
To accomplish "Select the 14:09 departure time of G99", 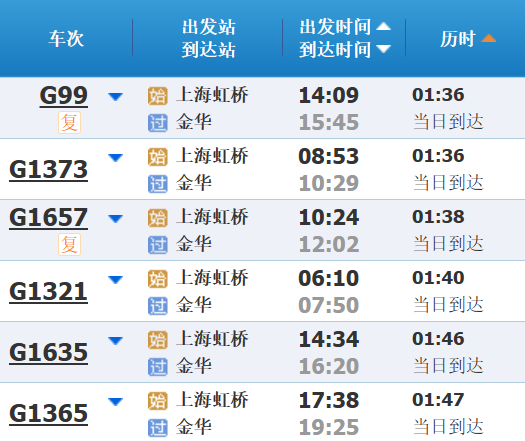I will (x=329, y=95).
